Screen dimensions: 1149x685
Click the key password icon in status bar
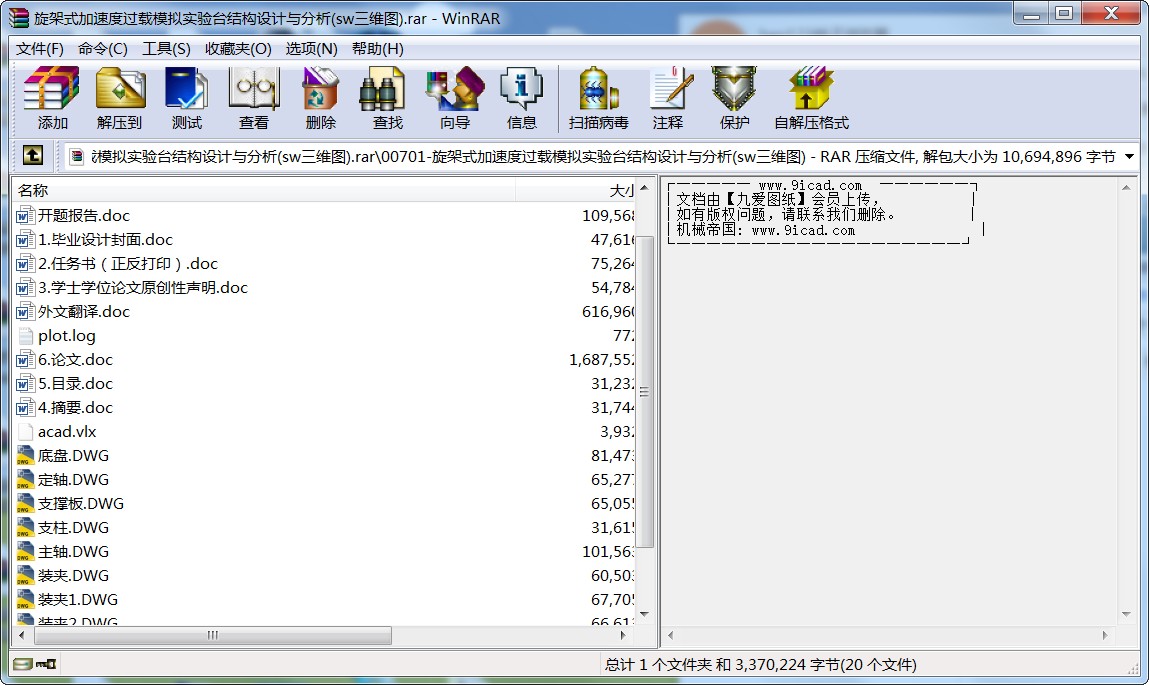[47, 664]
